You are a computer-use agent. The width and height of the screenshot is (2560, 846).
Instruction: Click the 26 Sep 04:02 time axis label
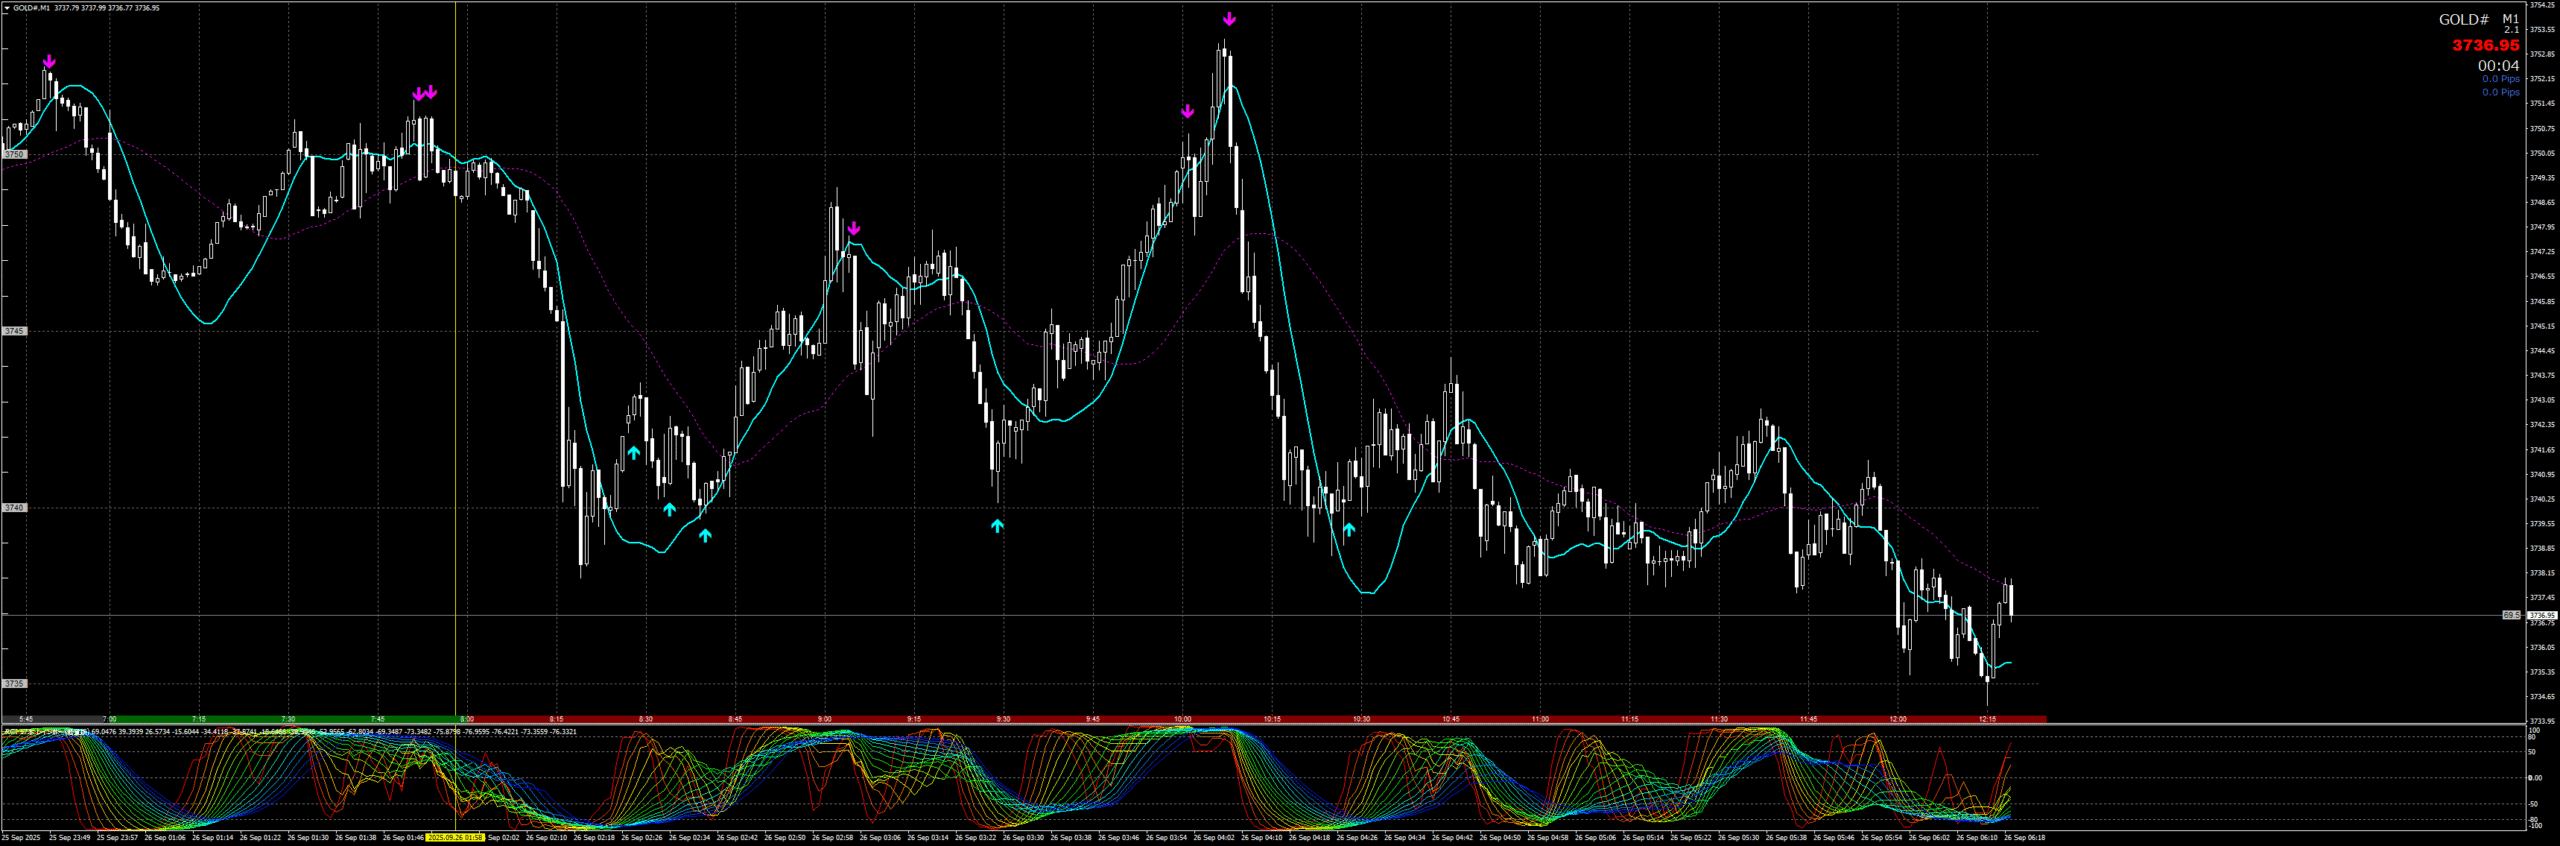(x=1214, y=838)
